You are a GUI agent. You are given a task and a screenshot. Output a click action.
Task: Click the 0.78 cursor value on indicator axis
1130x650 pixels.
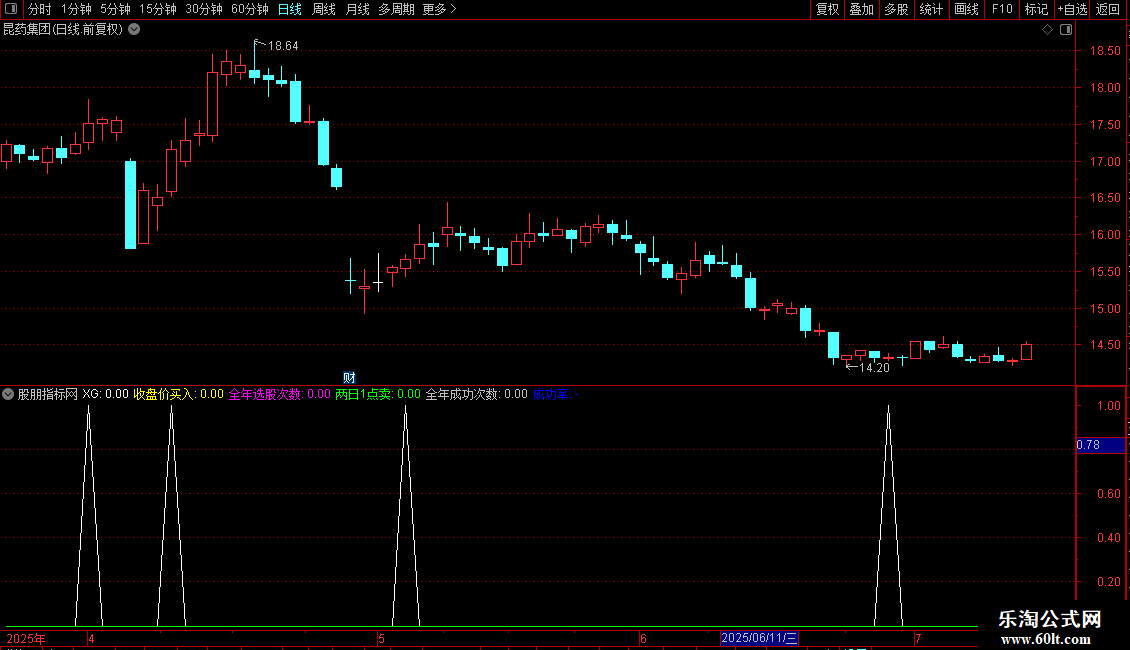(1100, 445)
